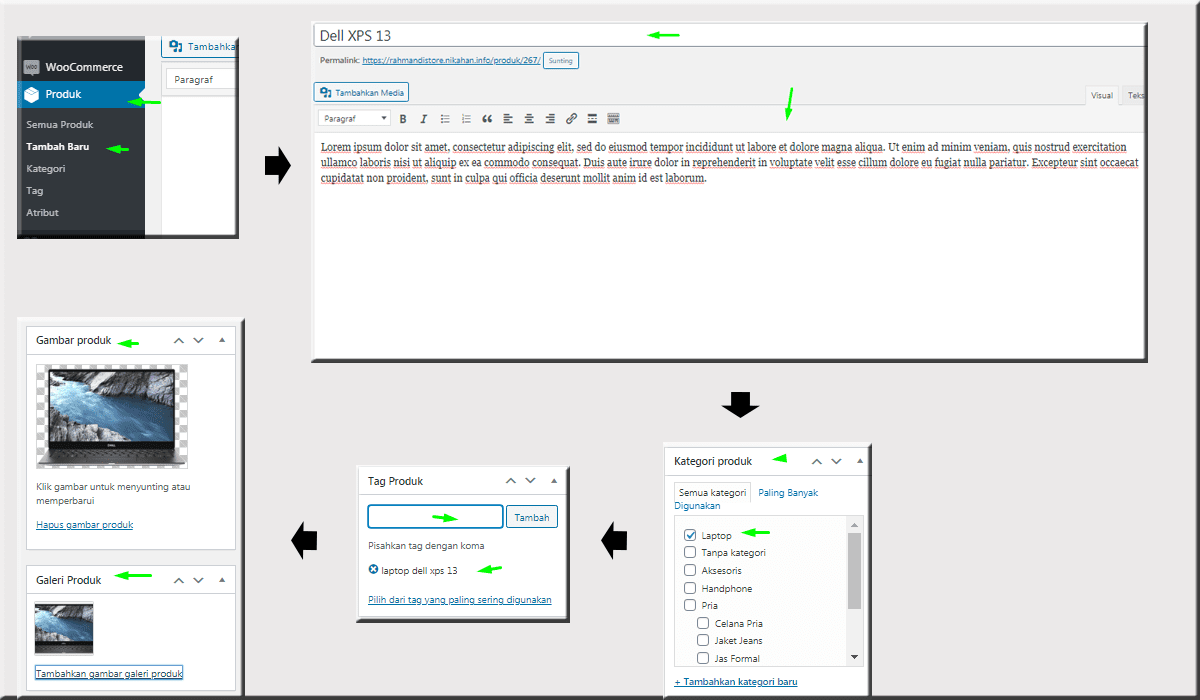Switch to the Visual editor tab

(x=1102, y=95)
